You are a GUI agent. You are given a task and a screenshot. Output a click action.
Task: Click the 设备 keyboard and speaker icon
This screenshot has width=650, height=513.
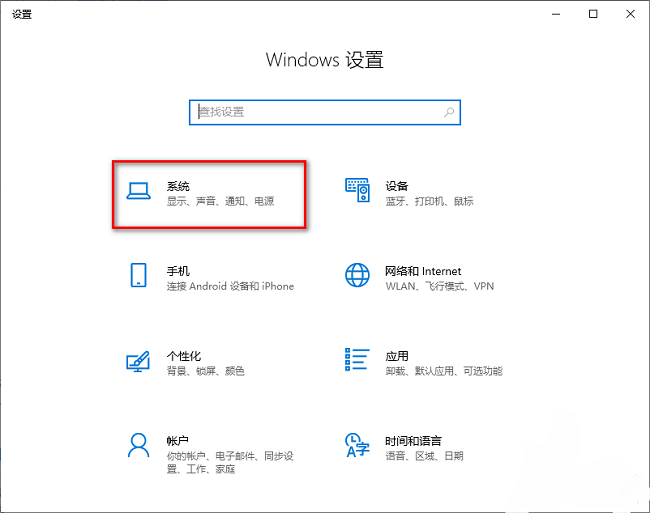tap(357, 190)
